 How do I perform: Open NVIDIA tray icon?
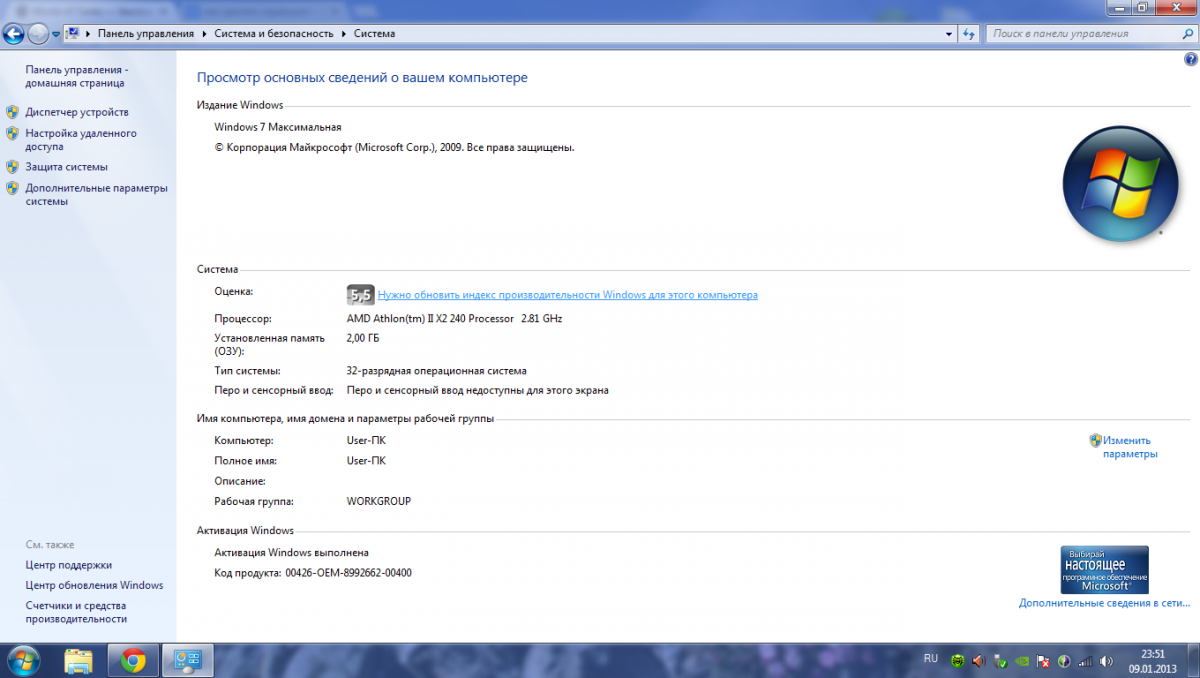[x=1021, y=661]
